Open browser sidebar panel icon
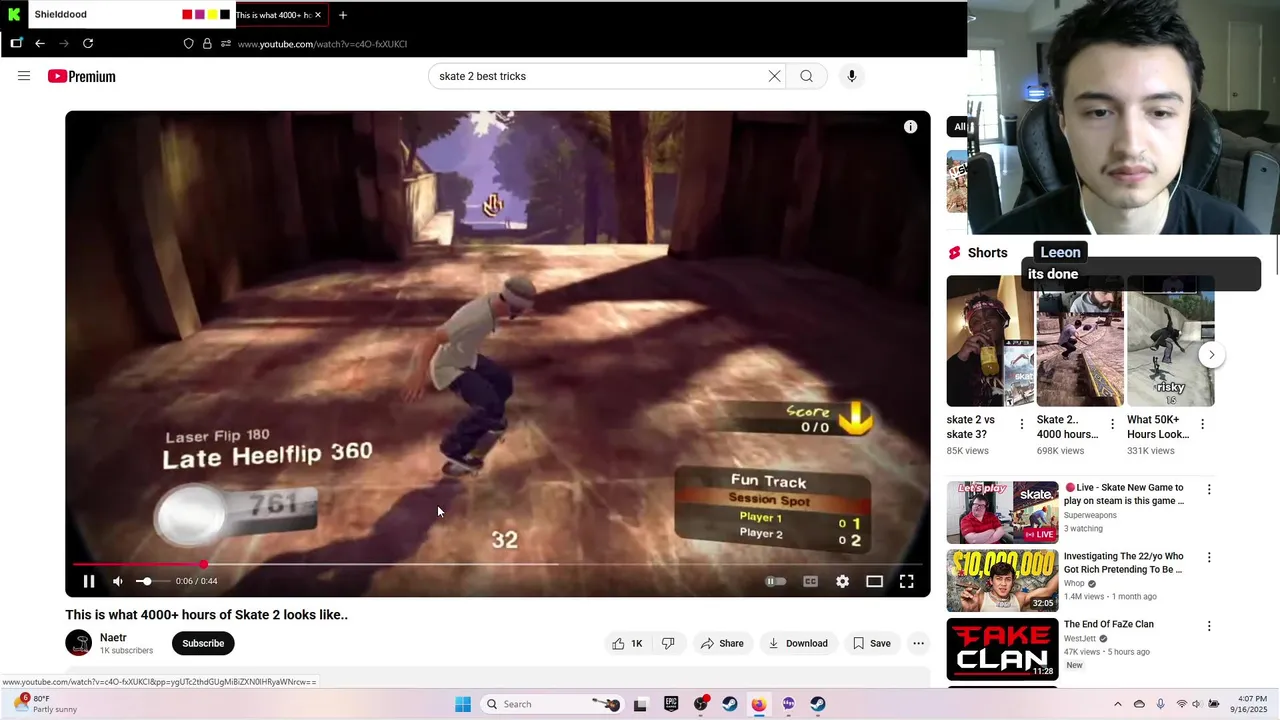The width and height of the screenshot is (1280, 720). pyautogui.click(x=16, y=43)
